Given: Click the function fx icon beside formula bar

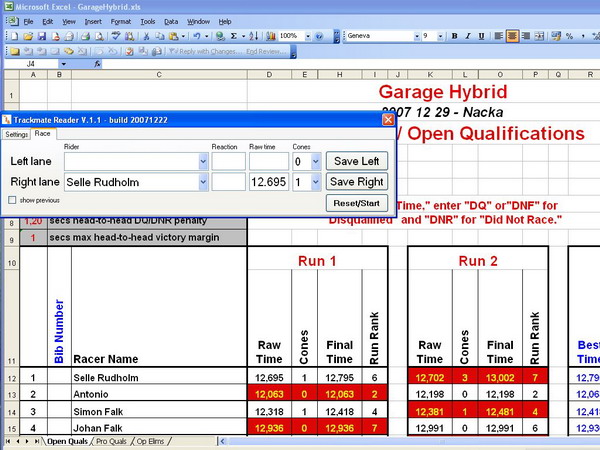Looking at the screenshot, I should [x=98, y=64].
